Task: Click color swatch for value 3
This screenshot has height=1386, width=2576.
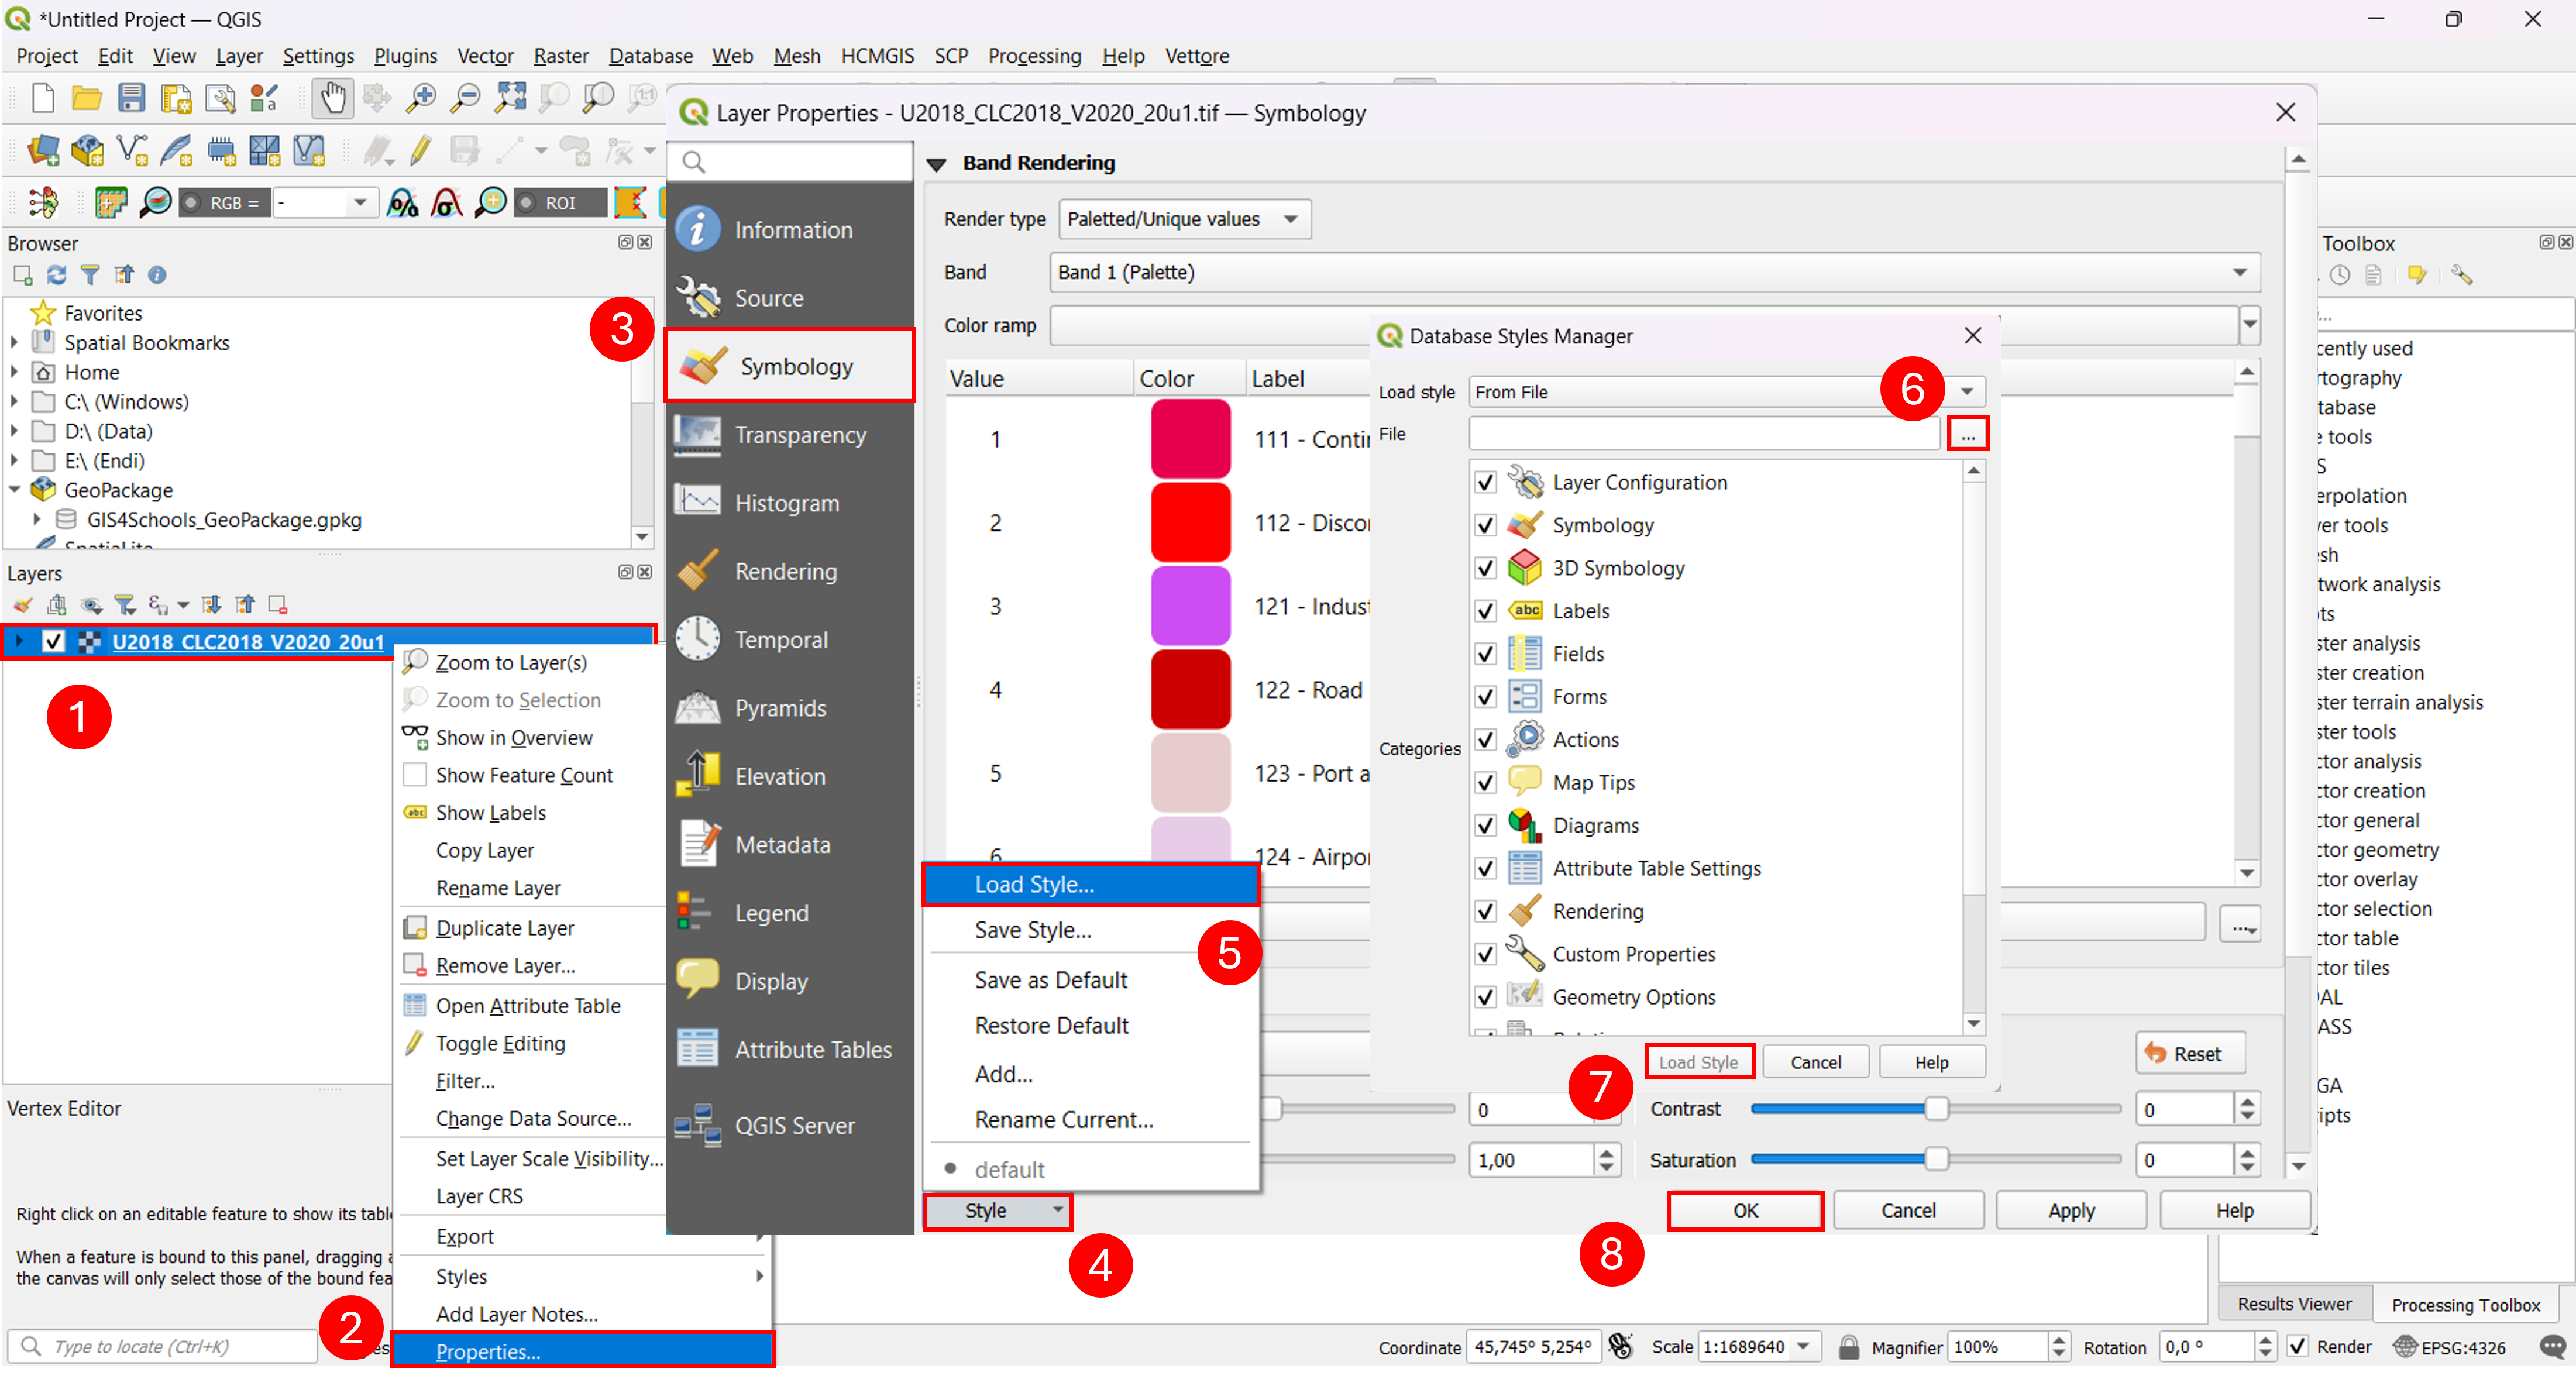Action: coord(1190,607)
